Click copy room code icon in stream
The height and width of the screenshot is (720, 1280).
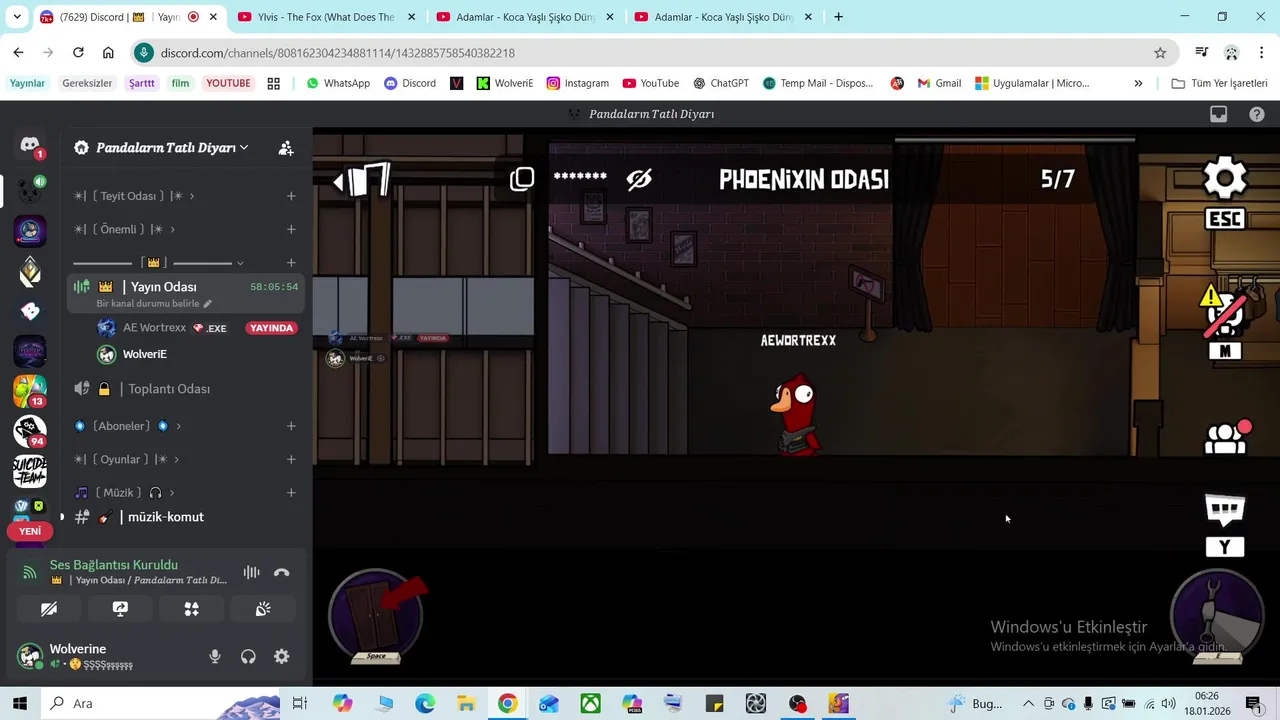tap(522, 180)
